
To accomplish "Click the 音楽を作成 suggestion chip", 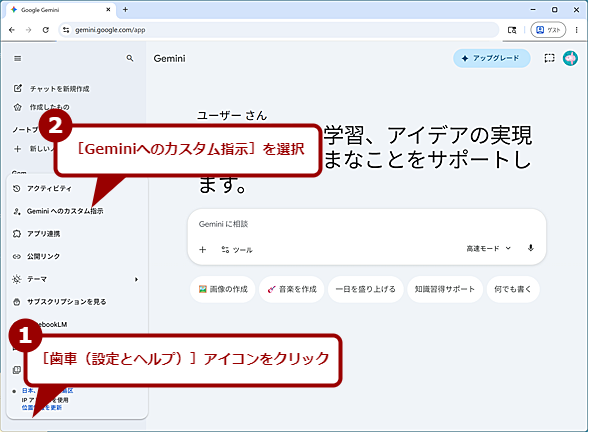I will click(x=292, y=289).
